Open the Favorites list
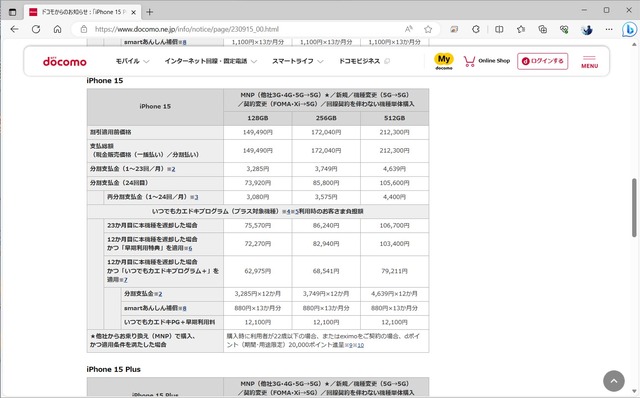Viewport: 640px width, 398px height. [521, 29]
